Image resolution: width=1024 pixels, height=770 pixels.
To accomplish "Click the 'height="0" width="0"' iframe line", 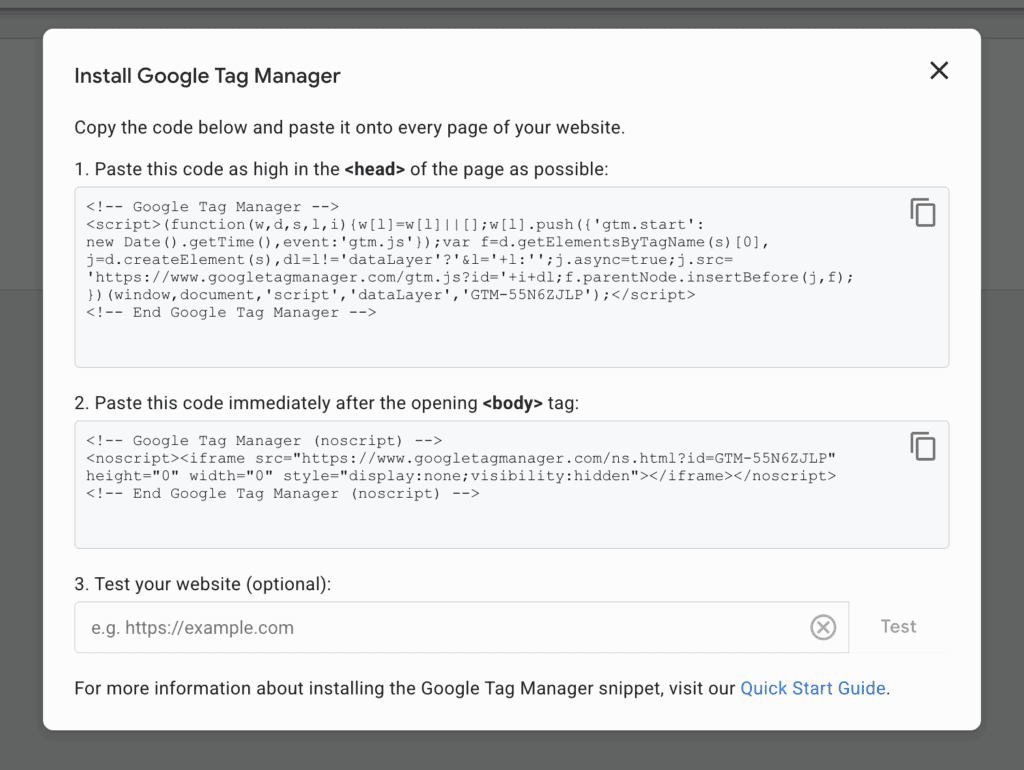I will (460, 475).
